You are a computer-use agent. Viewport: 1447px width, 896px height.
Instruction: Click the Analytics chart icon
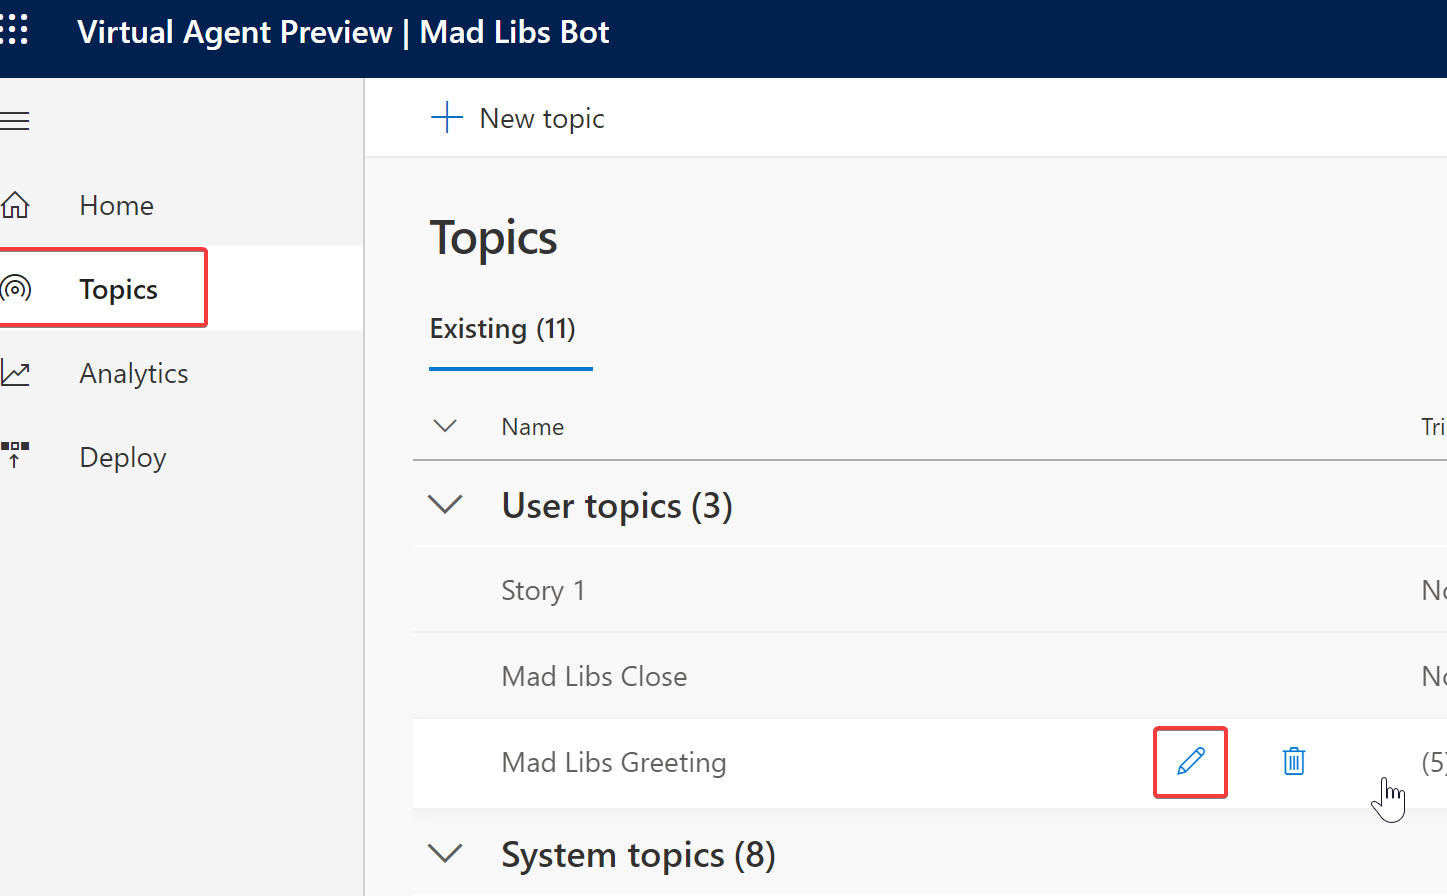(x=15, y=373)
